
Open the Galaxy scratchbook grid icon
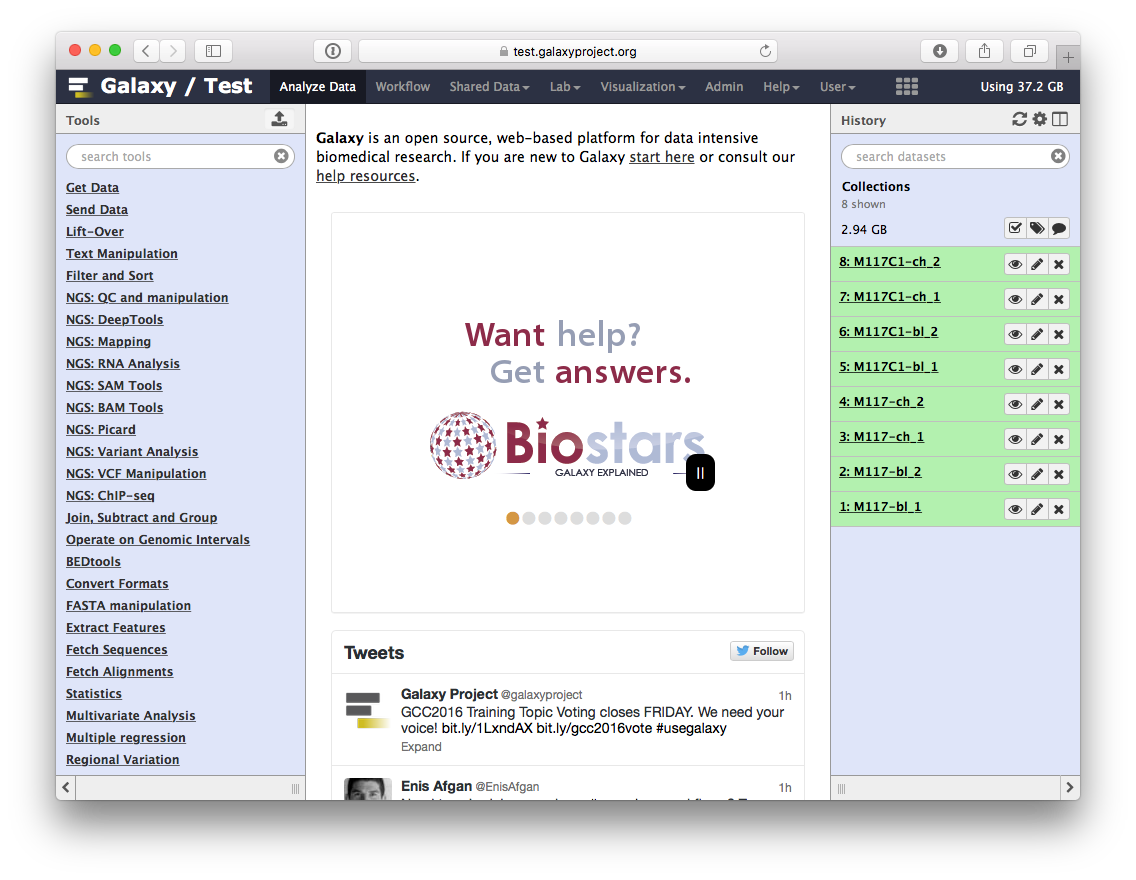pyautogui.click(x=906, y=86)
